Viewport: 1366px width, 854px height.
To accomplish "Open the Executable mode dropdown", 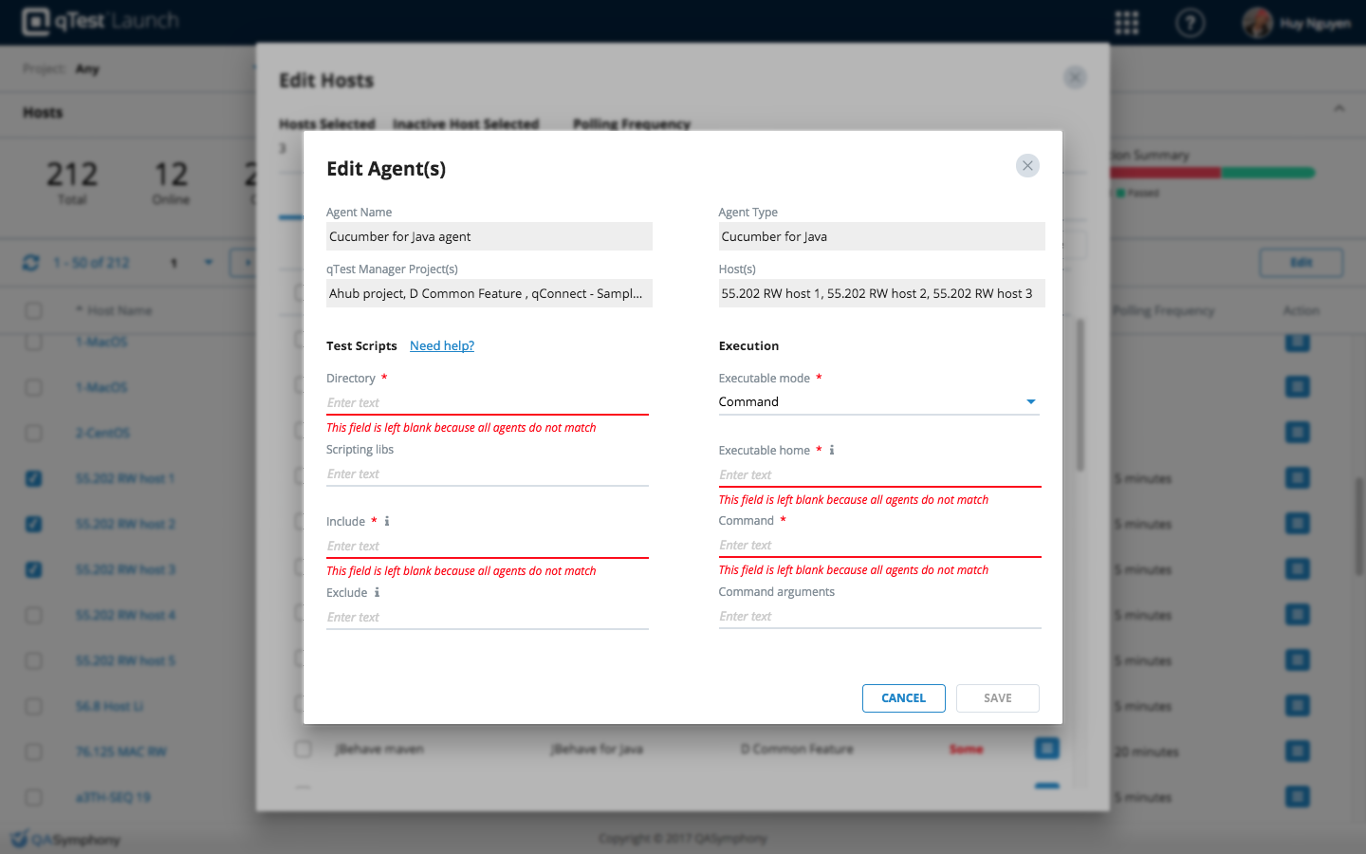I will (x=878, y=402).
